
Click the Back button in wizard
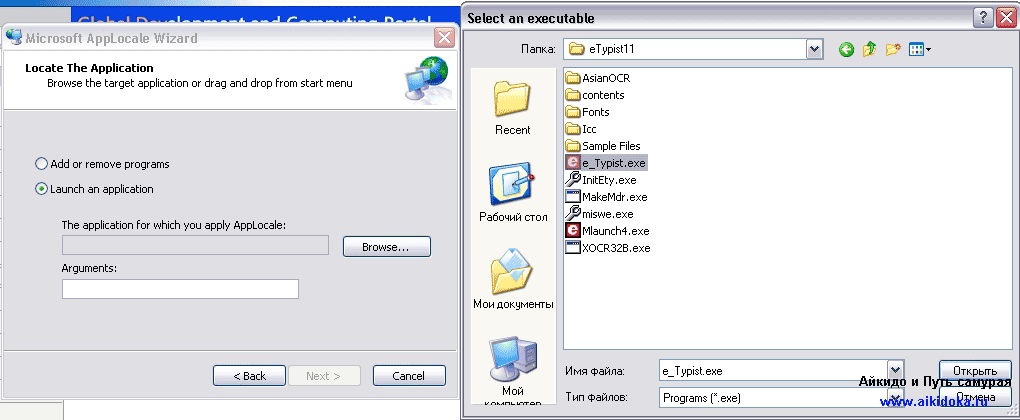point(249,376)
